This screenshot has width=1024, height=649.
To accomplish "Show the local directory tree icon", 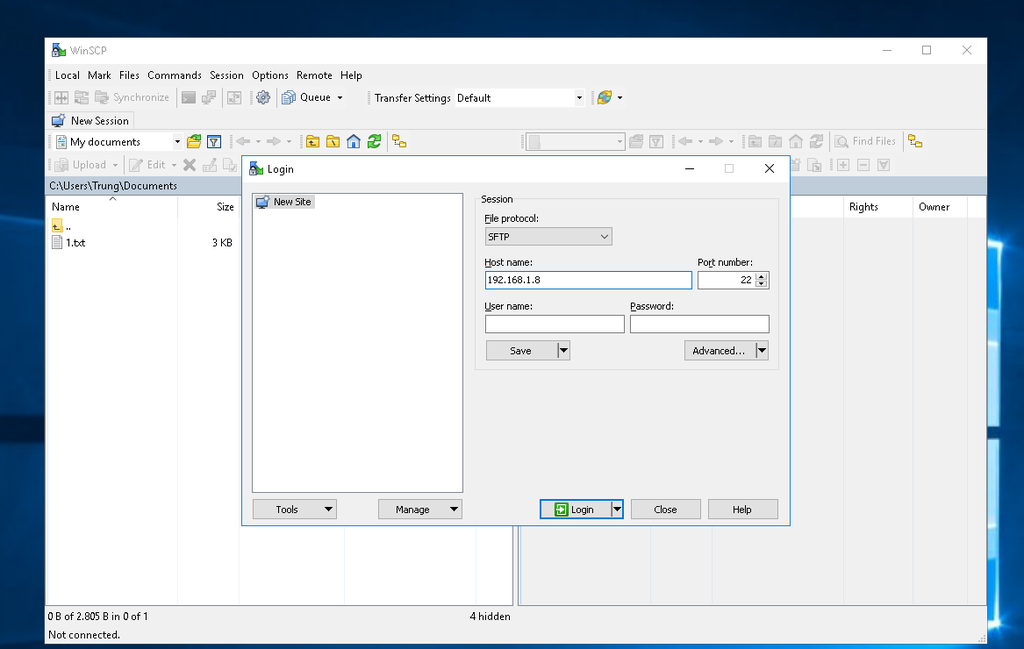I will coord(399,142).
